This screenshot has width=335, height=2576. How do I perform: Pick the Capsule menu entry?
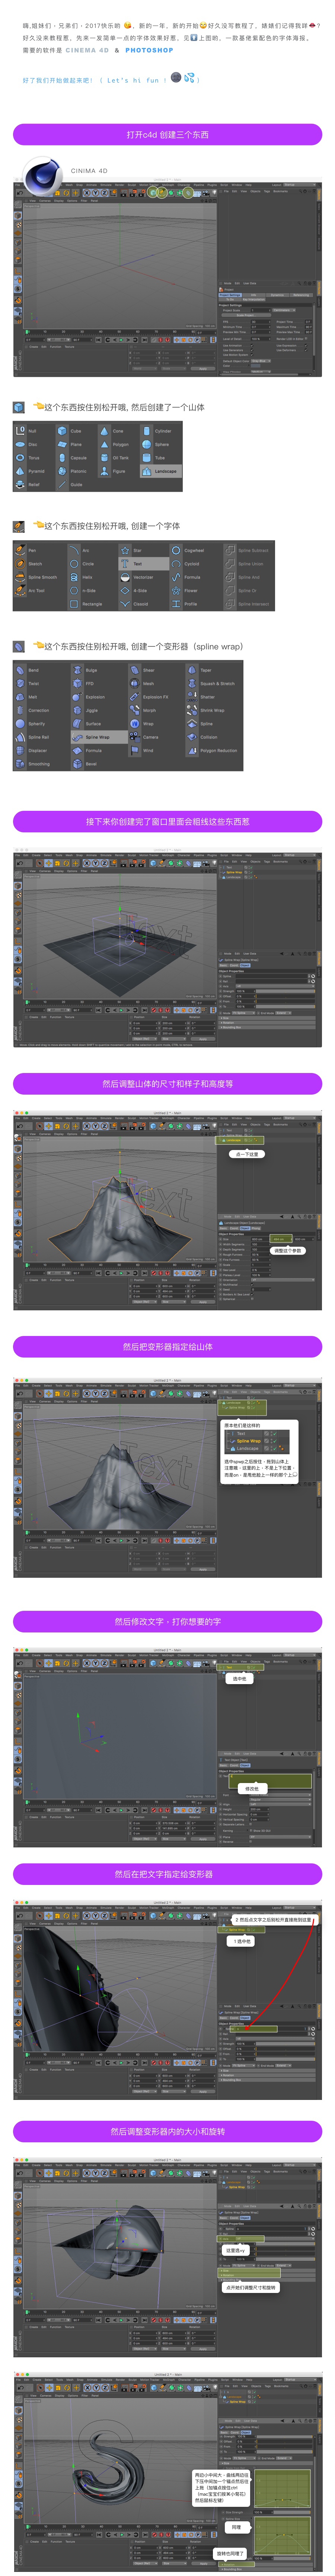78,458
